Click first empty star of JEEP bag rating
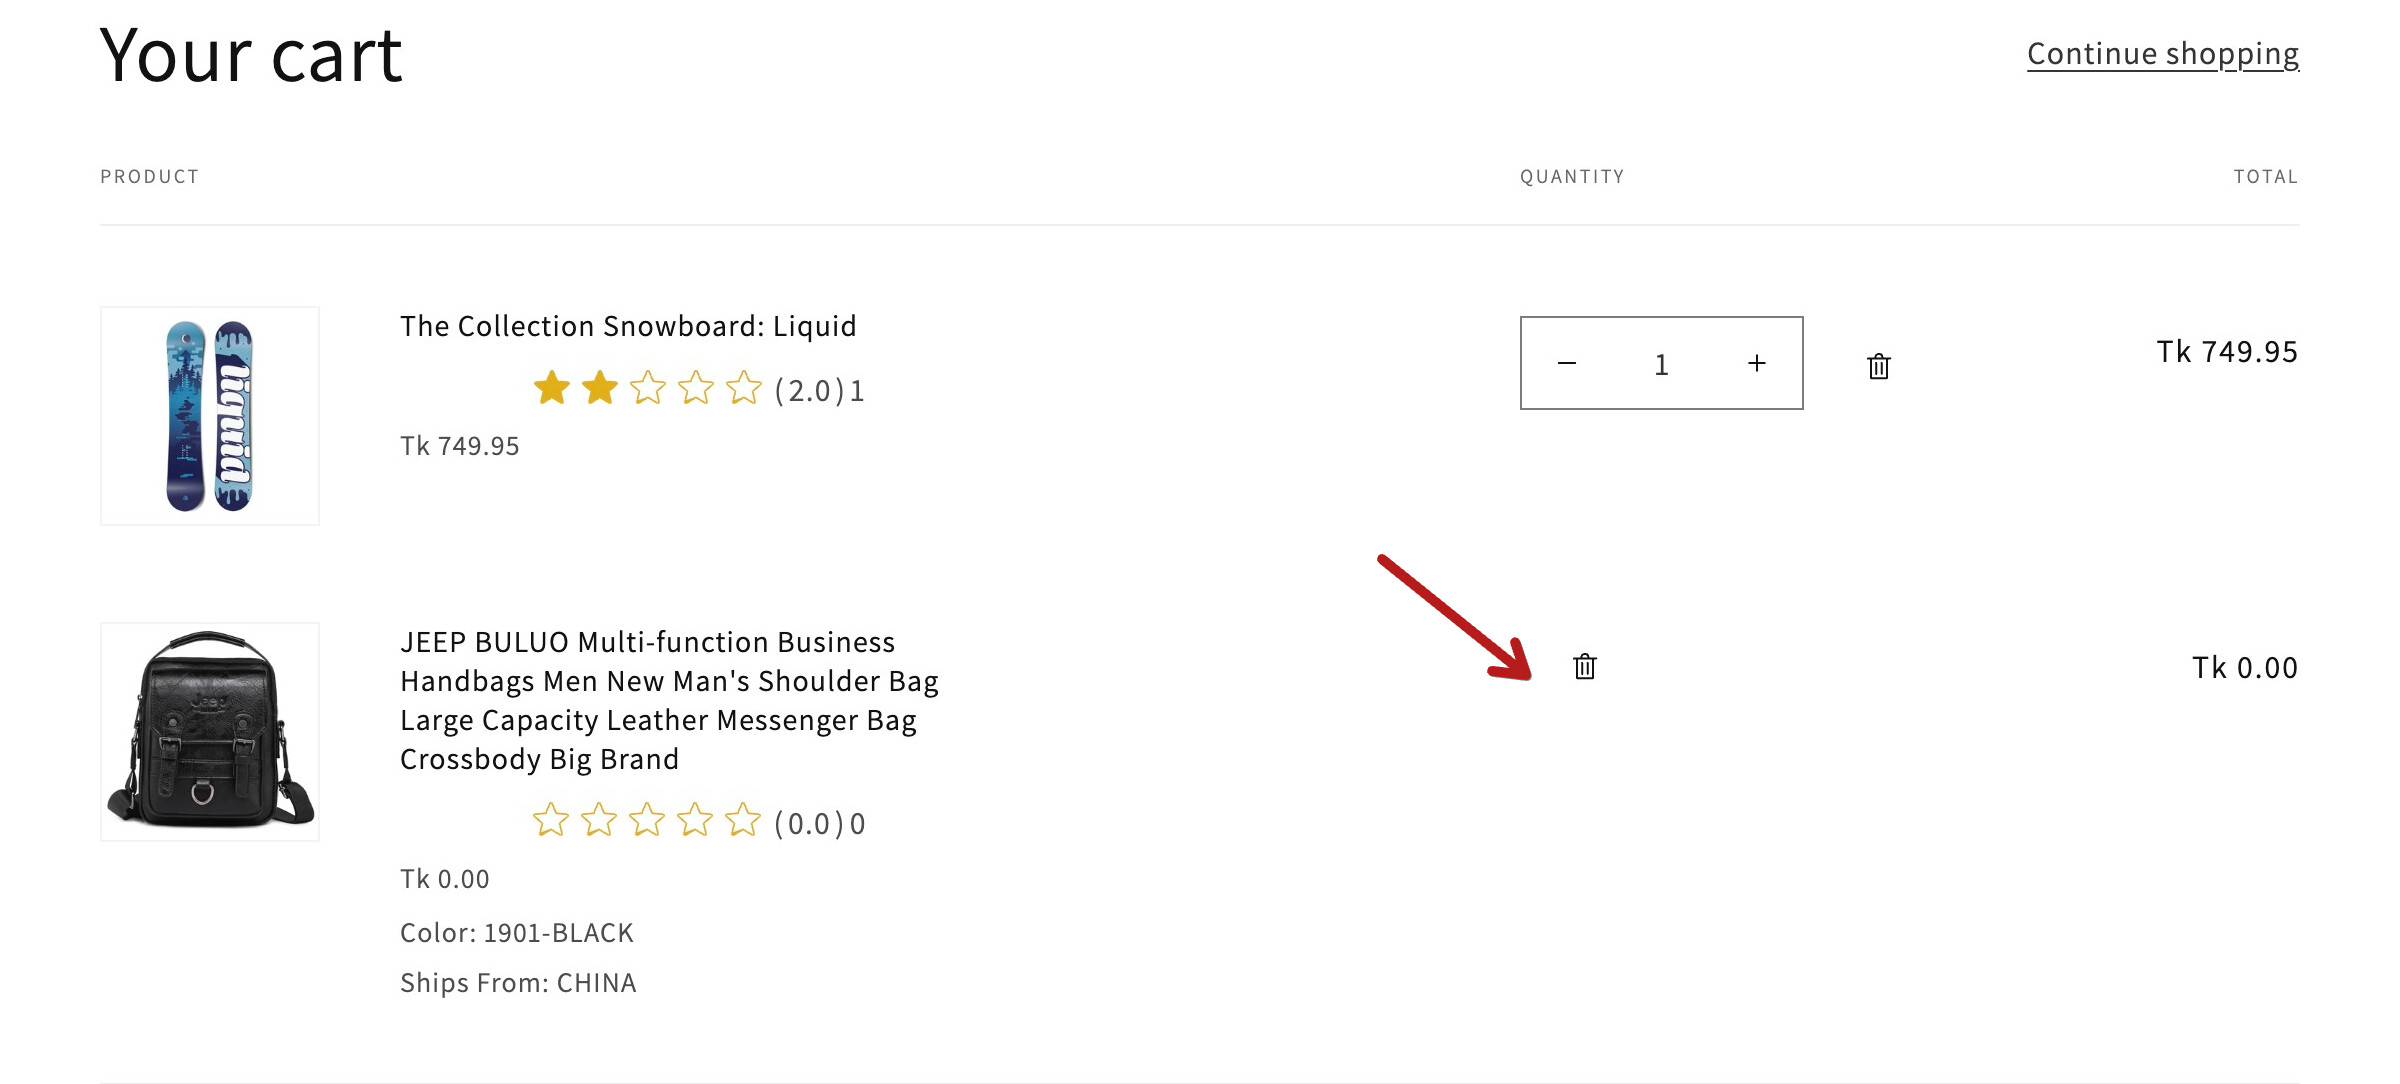Screen dimensions: 2400x1084 551,821
